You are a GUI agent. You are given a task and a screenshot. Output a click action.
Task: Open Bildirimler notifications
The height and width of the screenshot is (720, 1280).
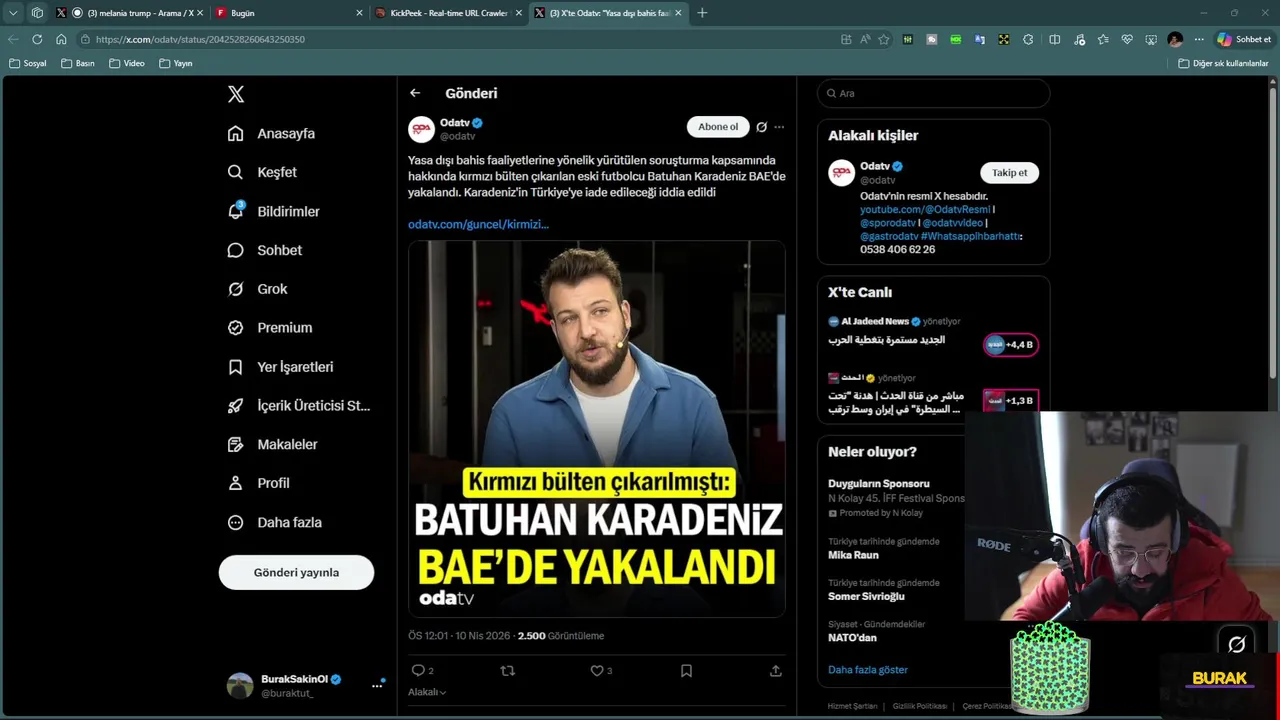point(273,211)
